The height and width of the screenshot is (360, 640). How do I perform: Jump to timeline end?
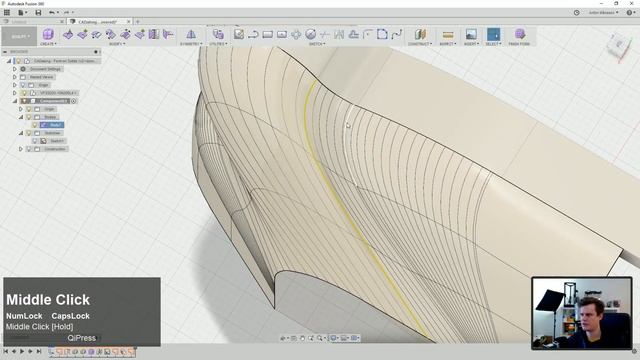click(x=39, y=351)
